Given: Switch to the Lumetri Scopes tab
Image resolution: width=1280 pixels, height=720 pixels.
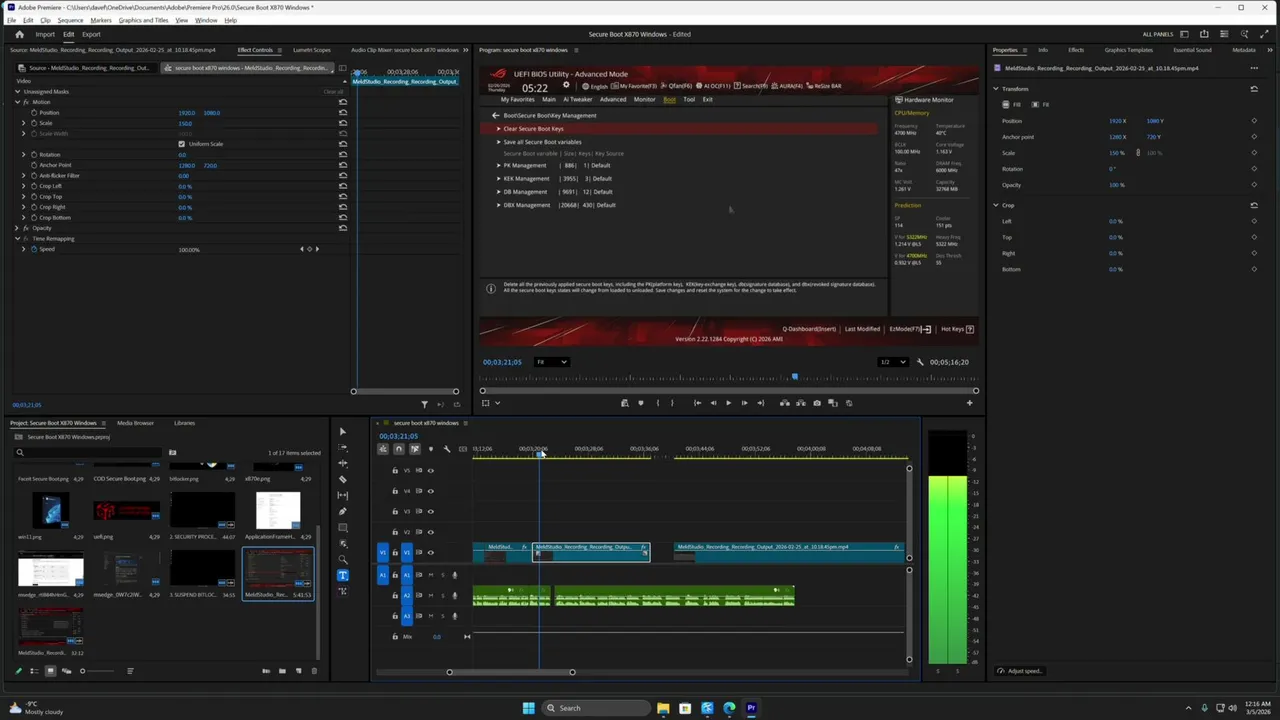Looking at the screenshot, I should point(312,50).
